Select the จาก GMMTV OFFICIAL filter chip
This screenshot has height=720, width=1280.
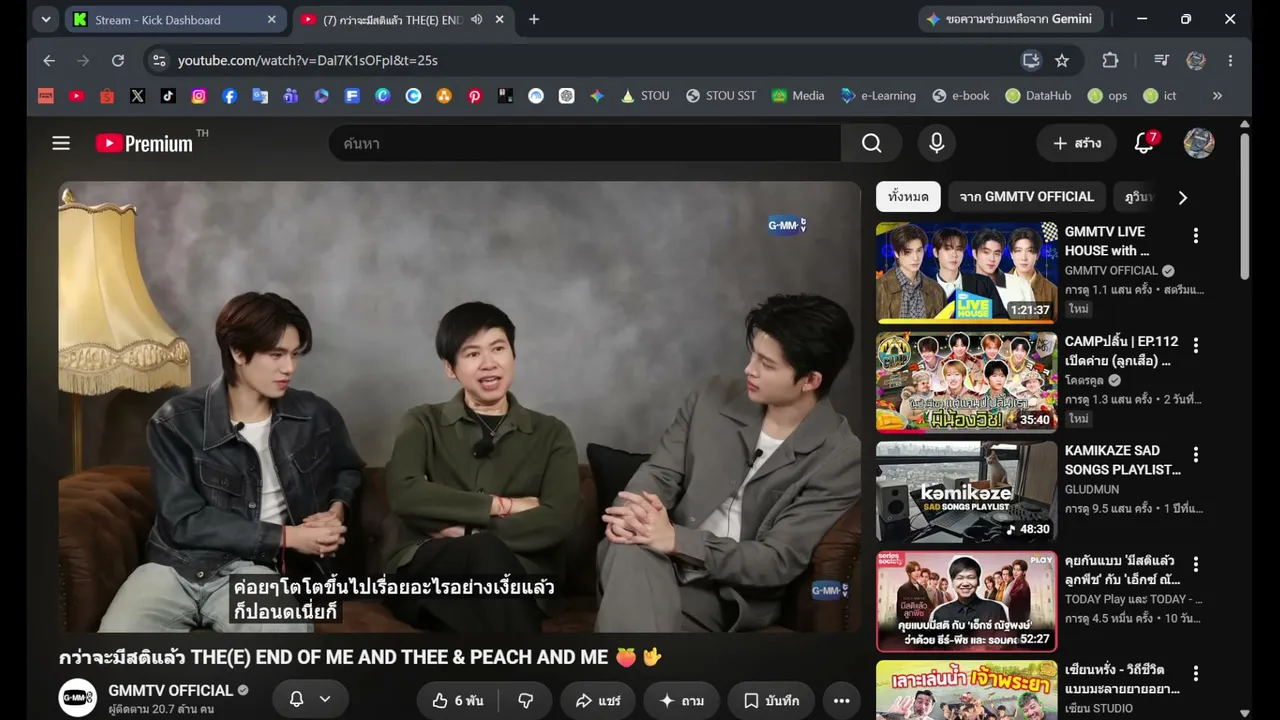[1027, 197]
